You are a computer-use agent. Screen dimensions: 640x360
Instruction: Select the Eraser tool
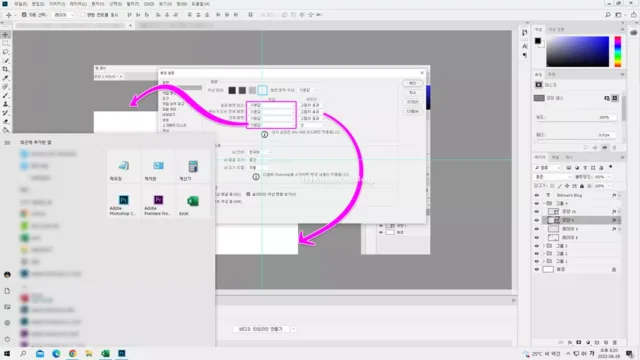(x=6, y=122)
